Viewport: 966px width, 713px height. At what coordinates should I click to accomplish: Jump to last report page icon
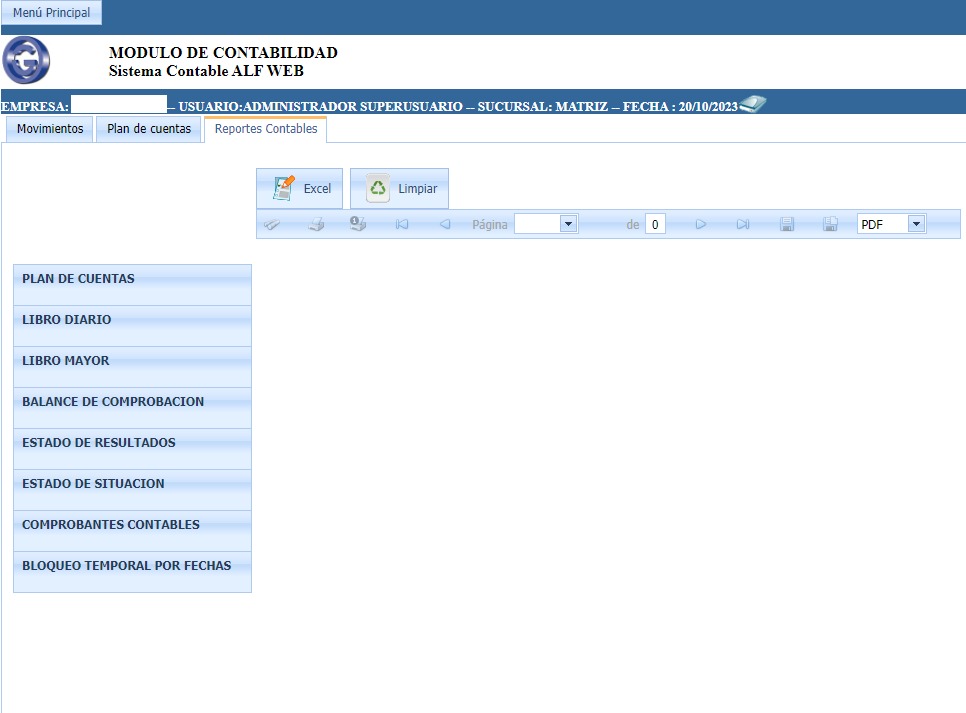(743, 225)
